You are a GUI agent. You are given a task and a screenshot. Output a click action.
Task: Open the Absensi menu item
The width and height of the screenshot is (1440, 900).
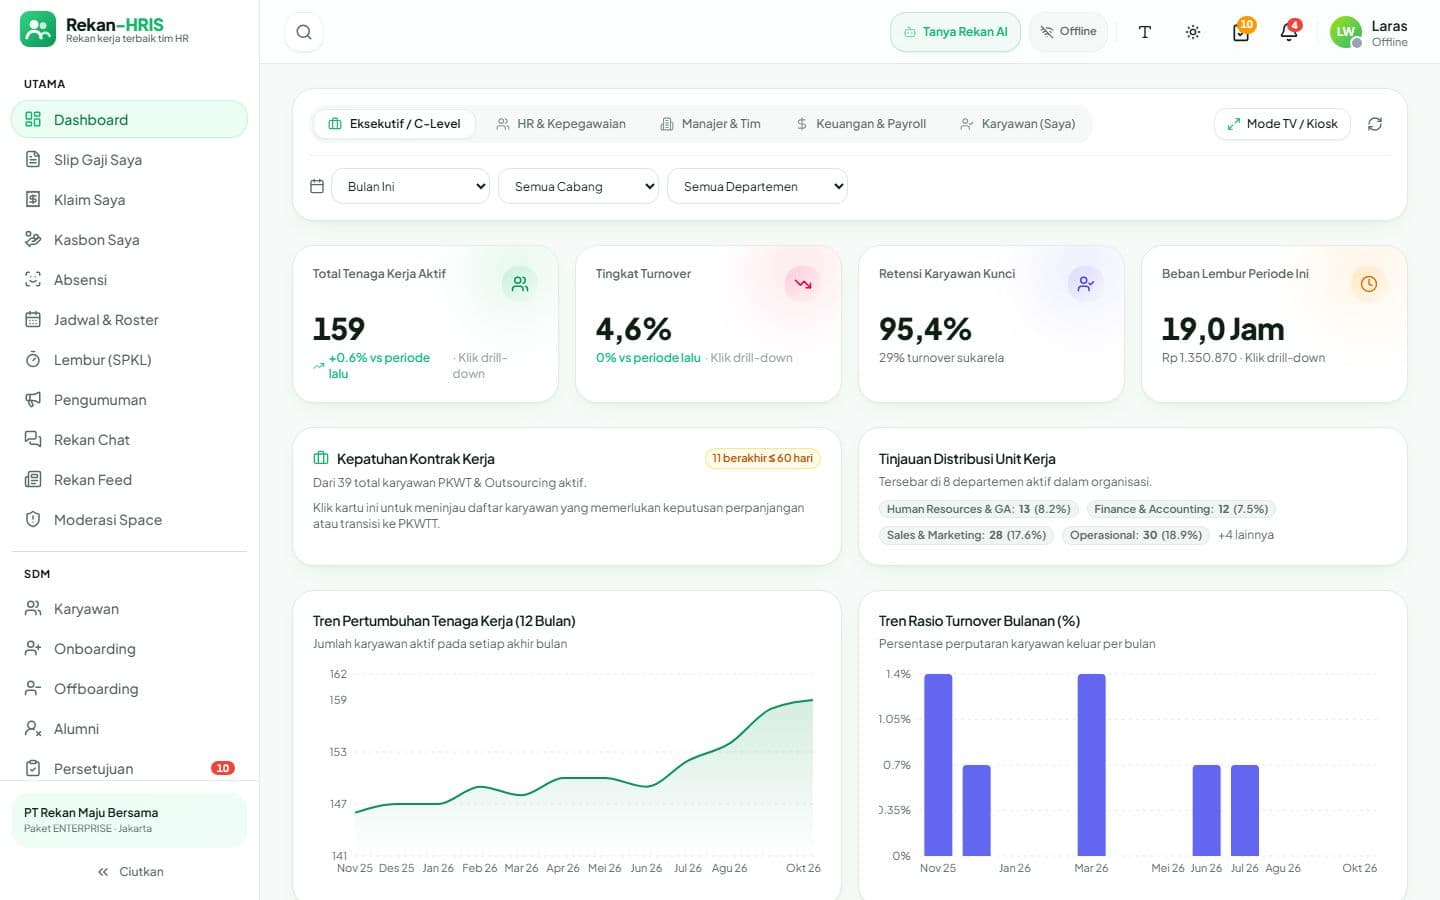[129, 280]
